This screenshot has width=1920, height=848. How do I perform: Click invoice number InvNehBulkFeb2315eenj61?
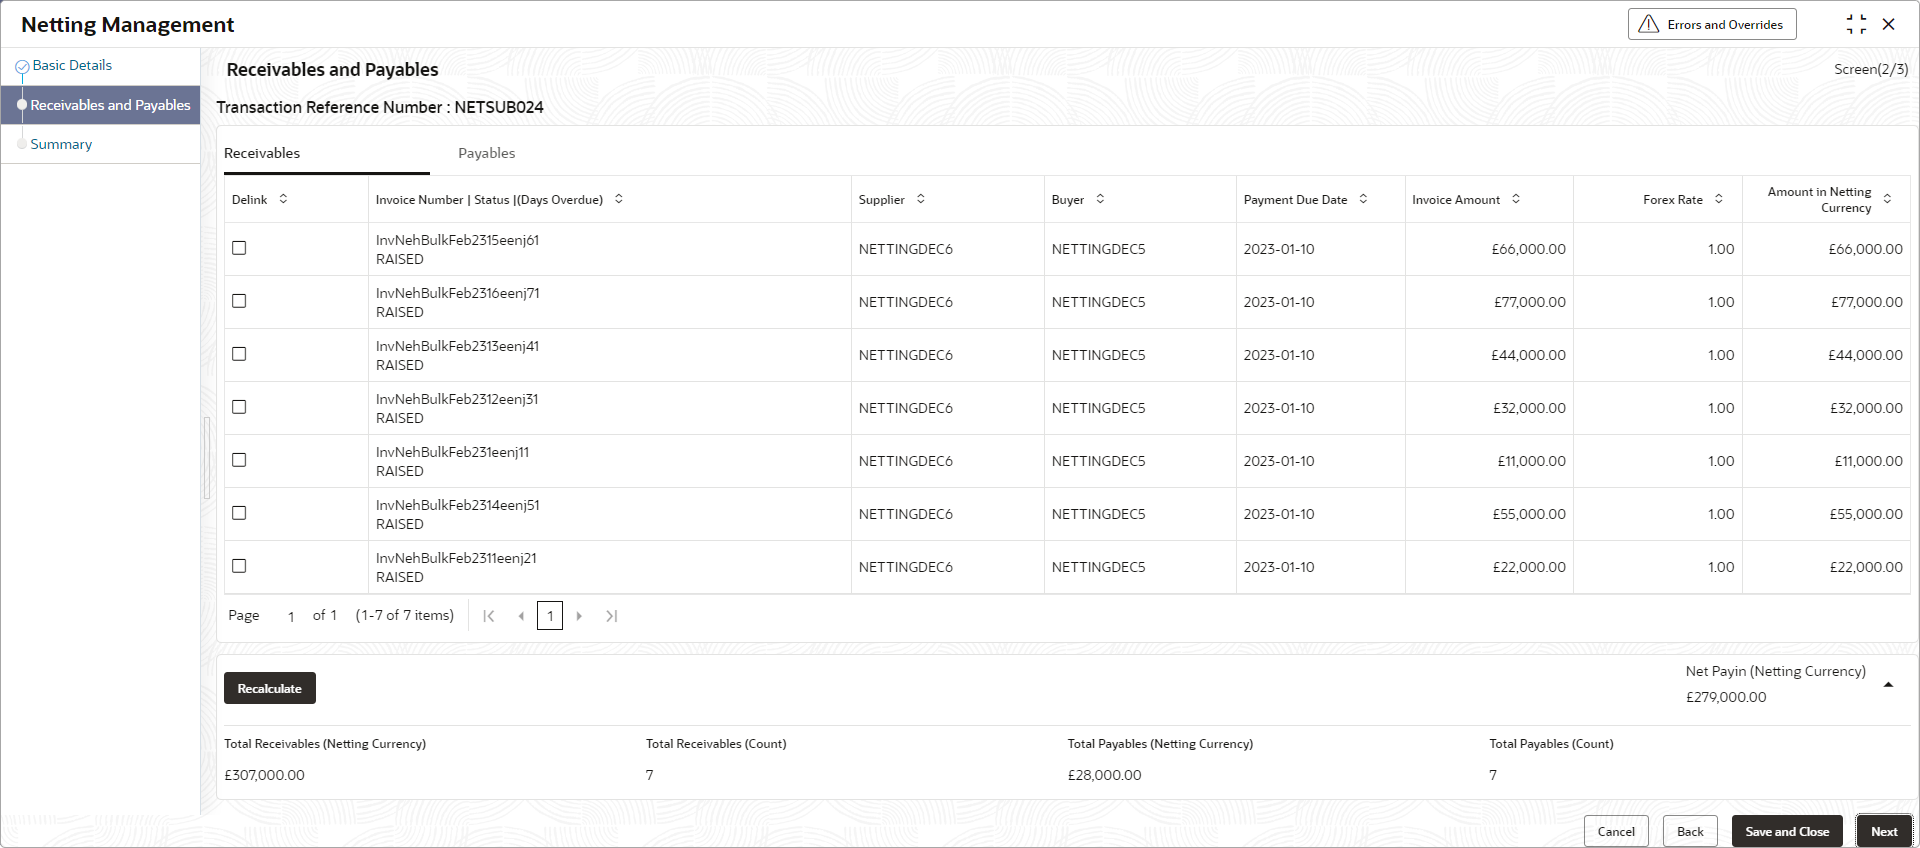tap(457, 240)
